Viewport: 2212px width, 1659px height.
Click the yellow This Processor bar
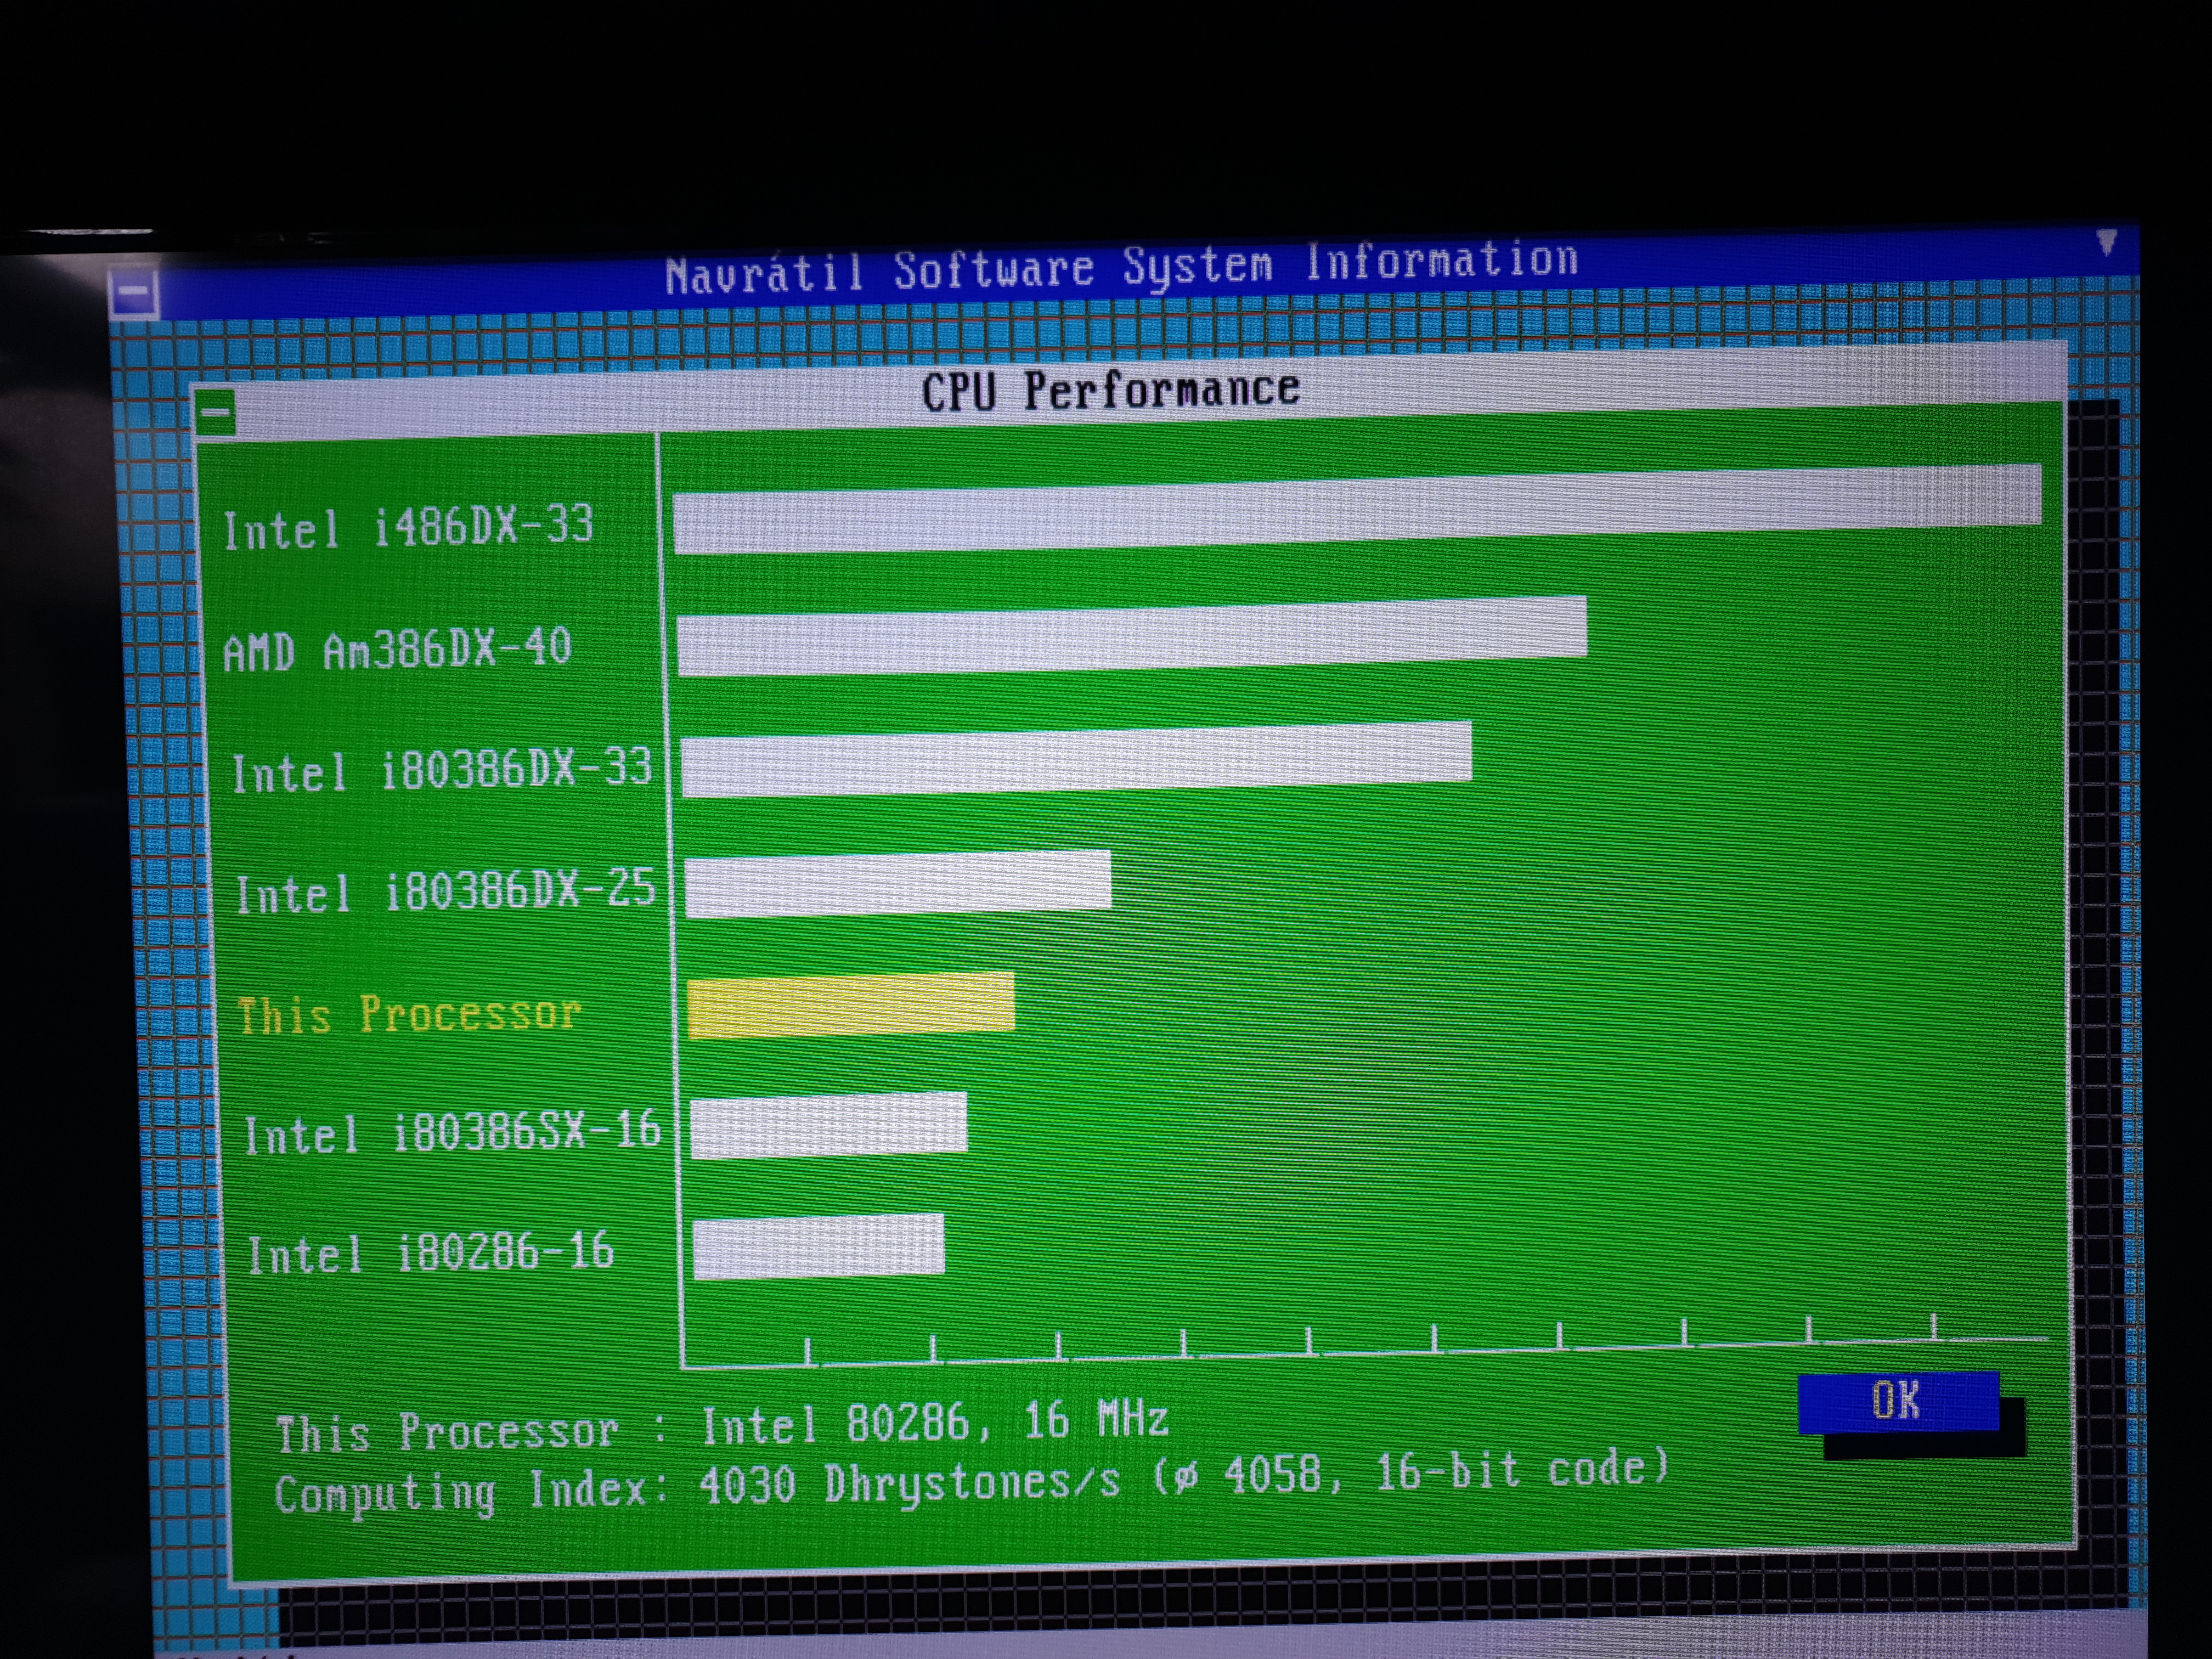[851, 1005]
